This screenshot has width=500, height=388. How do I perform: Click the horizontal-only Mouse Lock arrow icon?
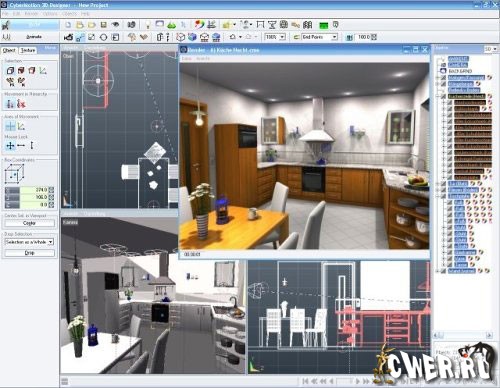click(21, 146)
